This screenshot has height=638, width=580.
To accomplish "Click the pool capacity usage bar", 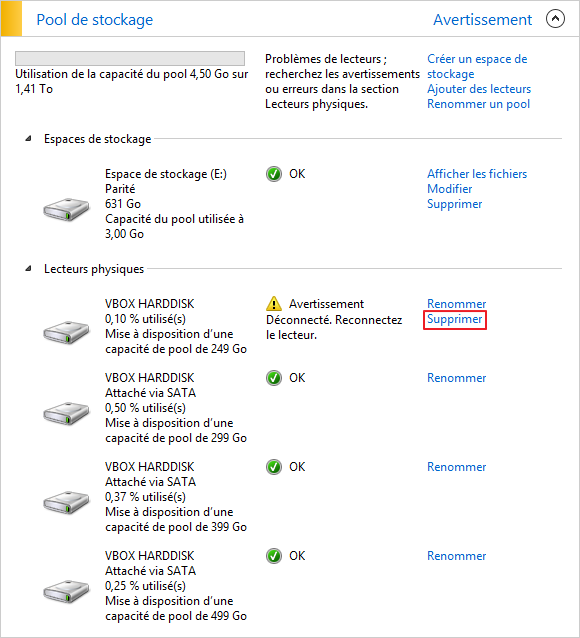I will 130,58.
